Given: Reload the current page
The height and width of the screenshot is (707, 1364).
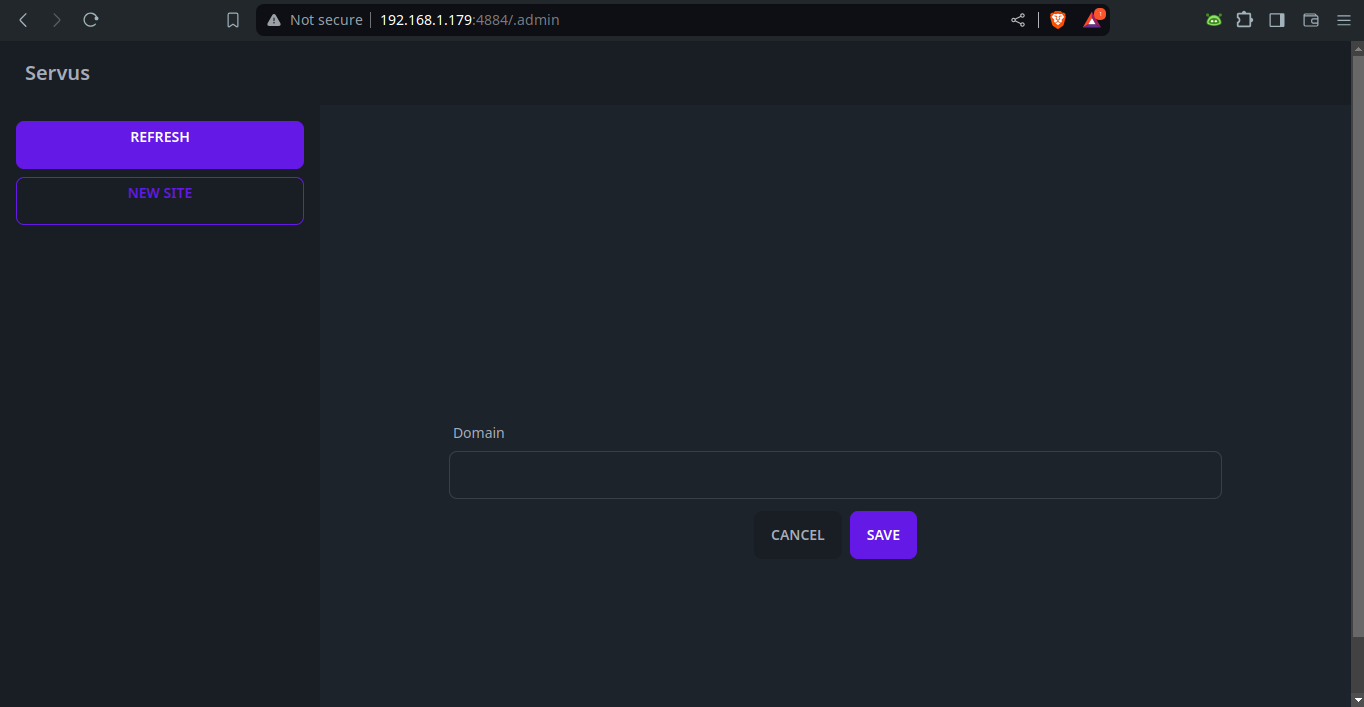Looking at the screenshot, I should (x=91, y=20).
